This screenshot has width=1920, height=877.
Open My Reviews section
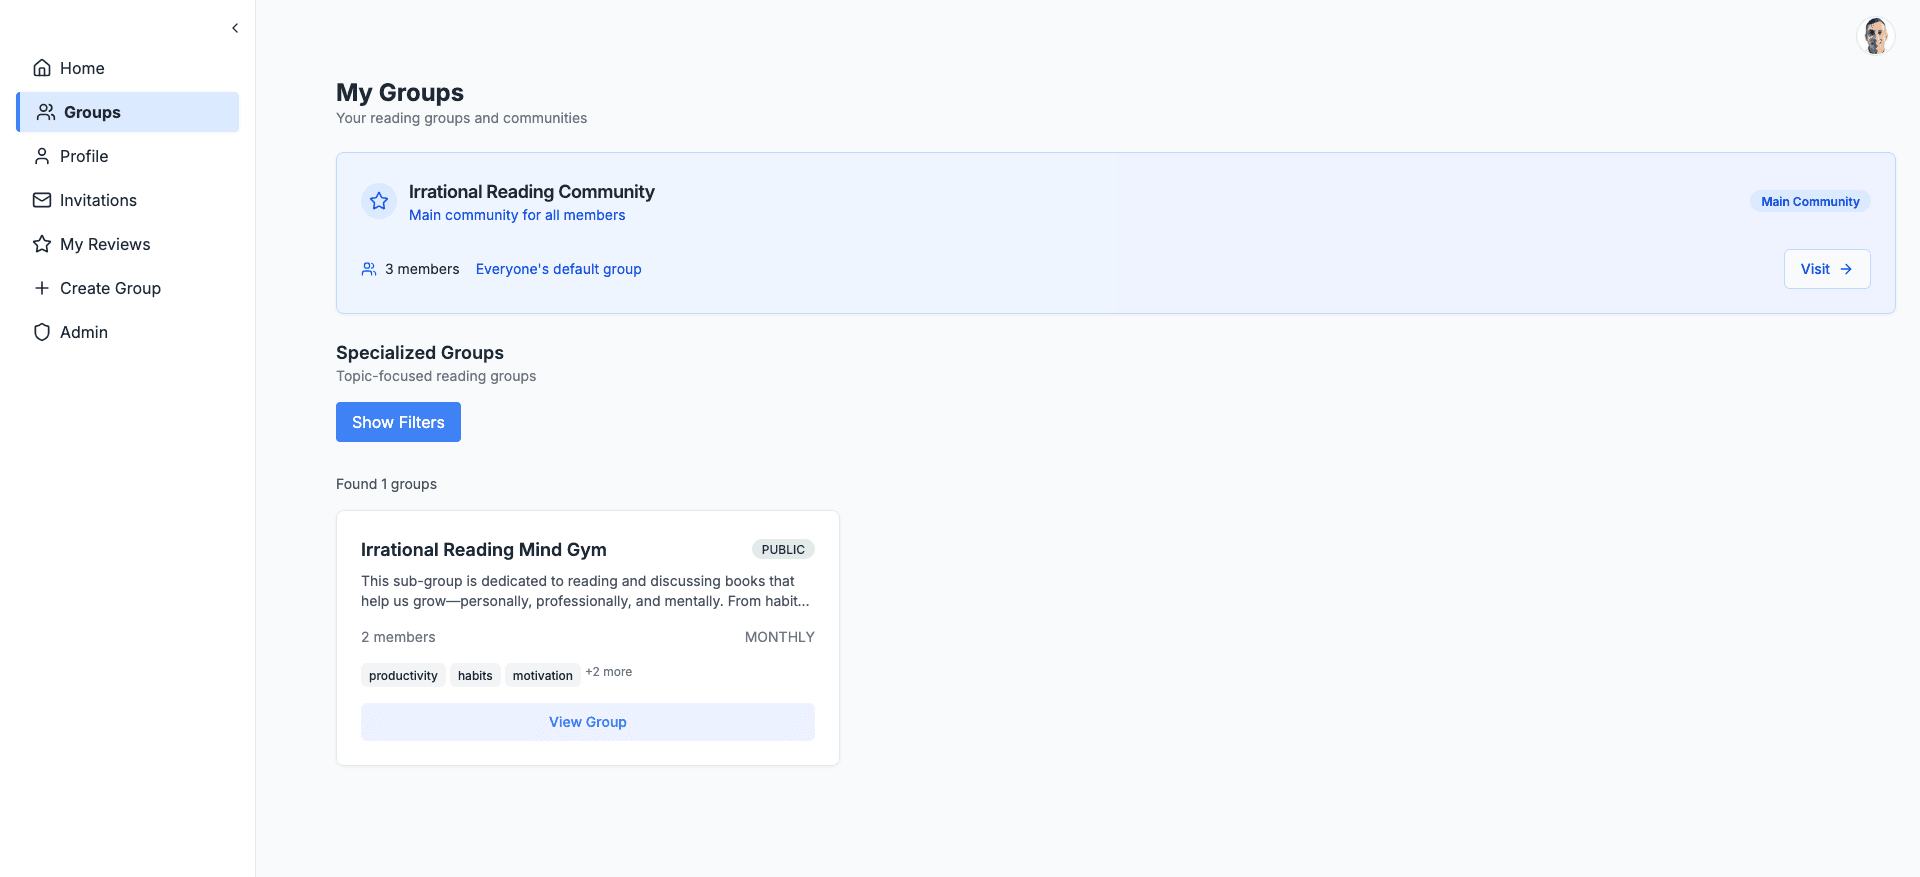coord(128,244)
